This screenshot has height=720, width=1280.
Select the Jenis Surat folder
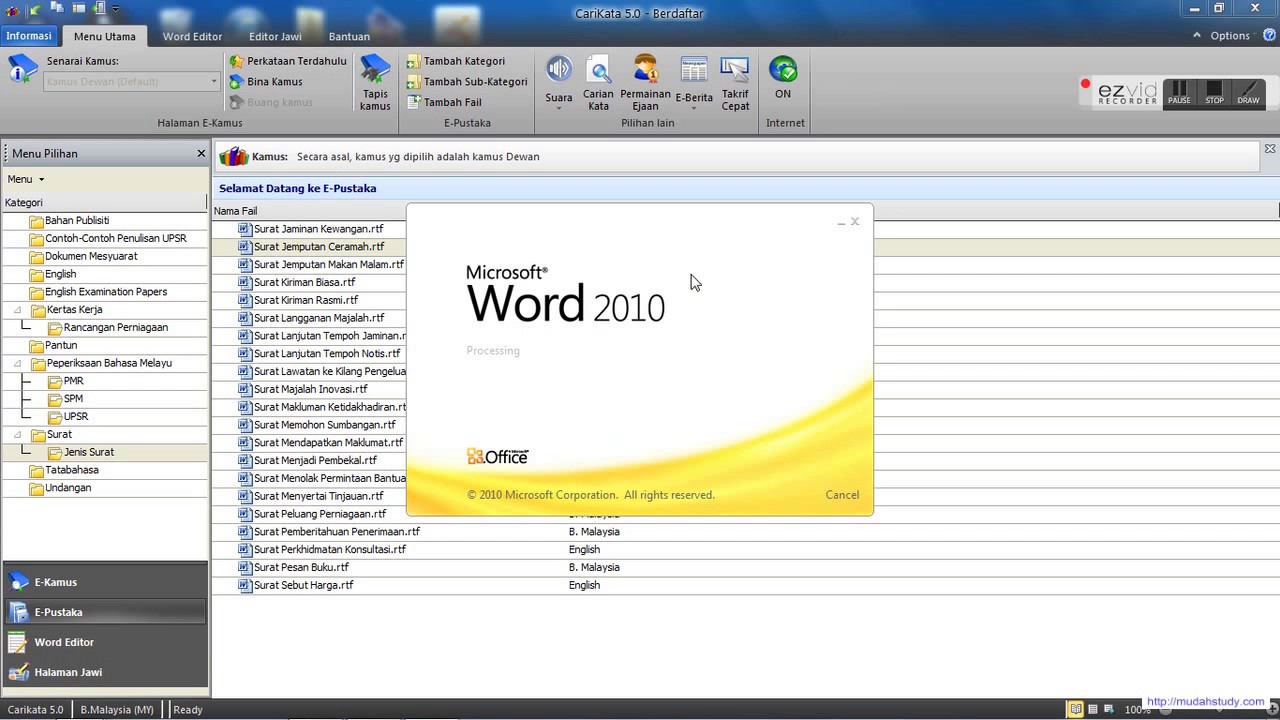[89, 452]
